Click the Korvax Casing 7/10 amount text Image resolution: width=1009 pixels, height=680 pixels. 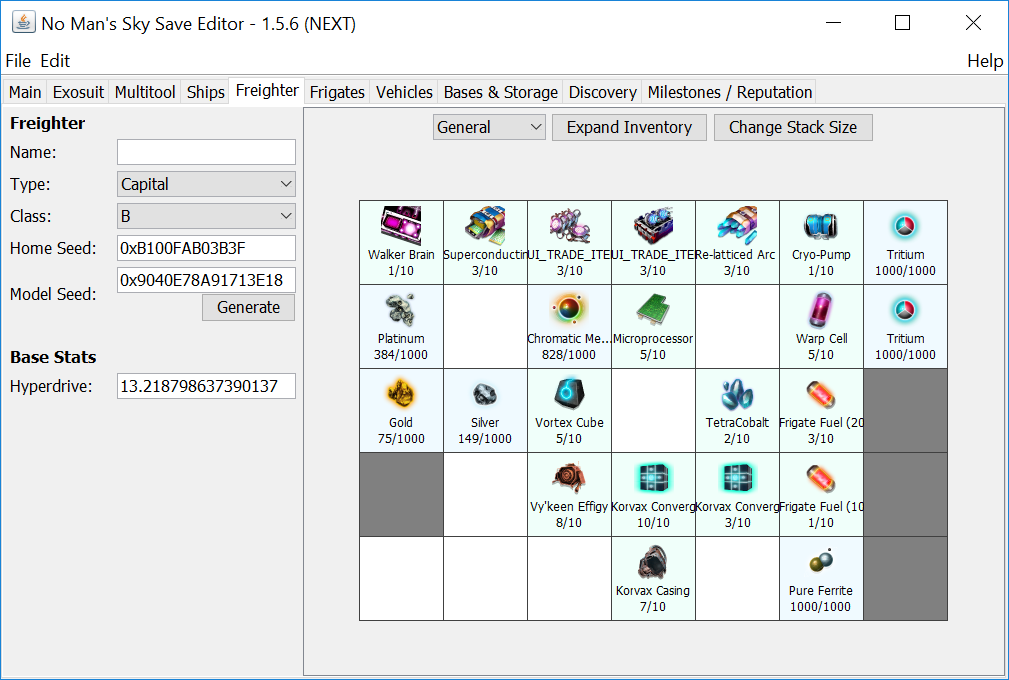pyautogui.click(x=653, y=607)
